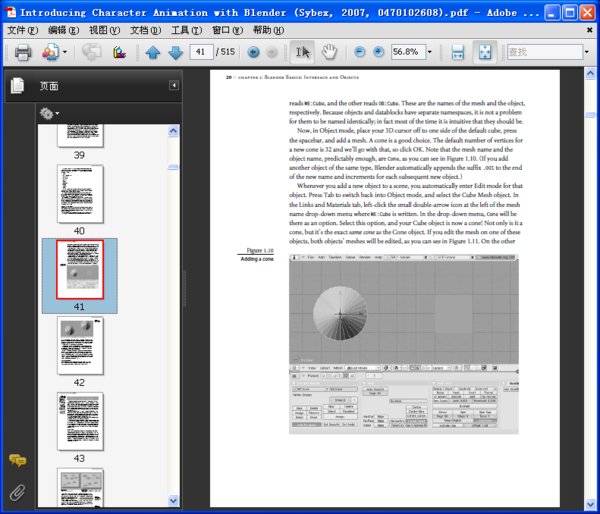600x514 pixels.
Task: Click the thumbnails panel scrollbar thumb
Action: [x=173, y=167]
